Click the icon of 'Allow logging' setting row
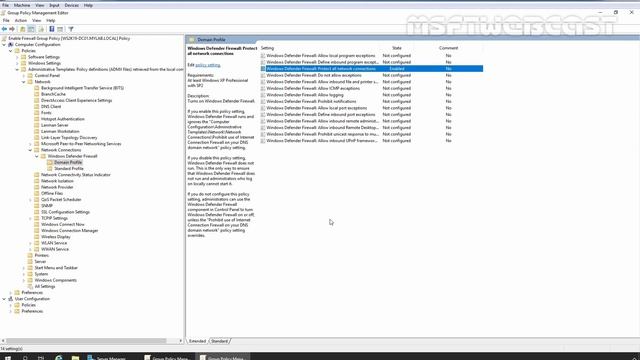The image size is (640, 360). tap(263, 95)
